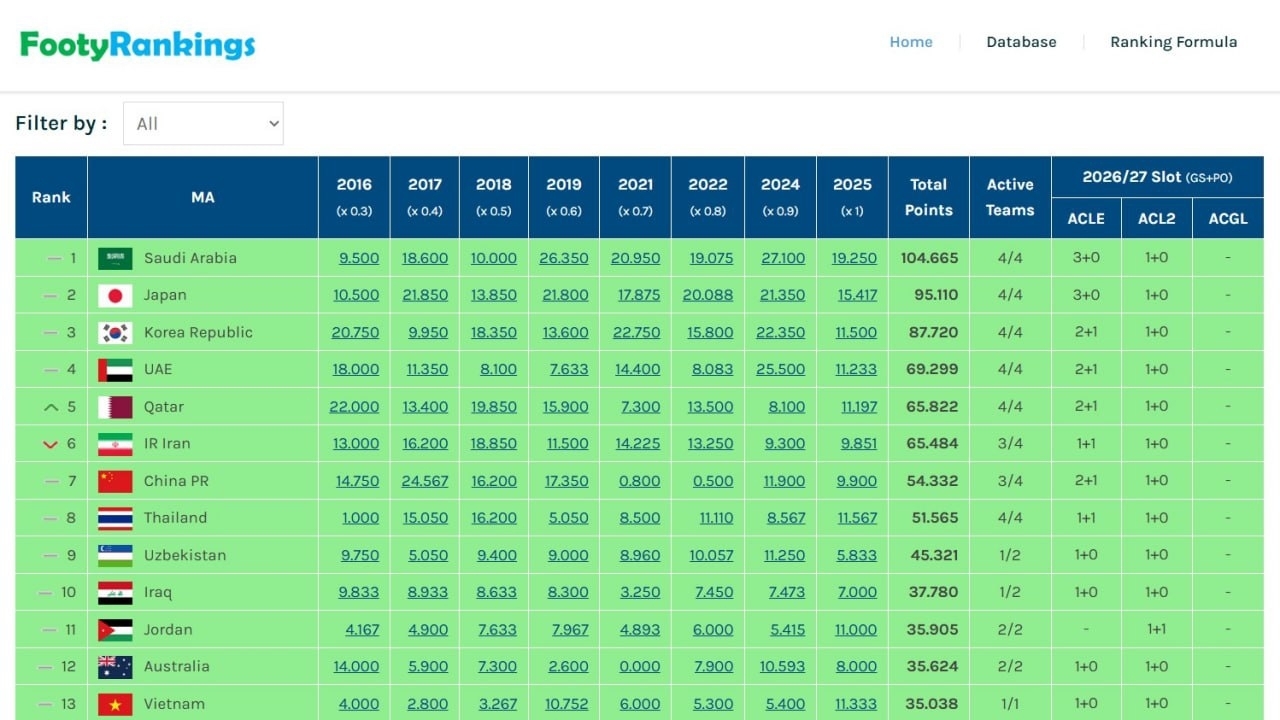This screenshot has height=720, width=1280.
Task: Click the Total Points column header
Action: click(928, 197)
